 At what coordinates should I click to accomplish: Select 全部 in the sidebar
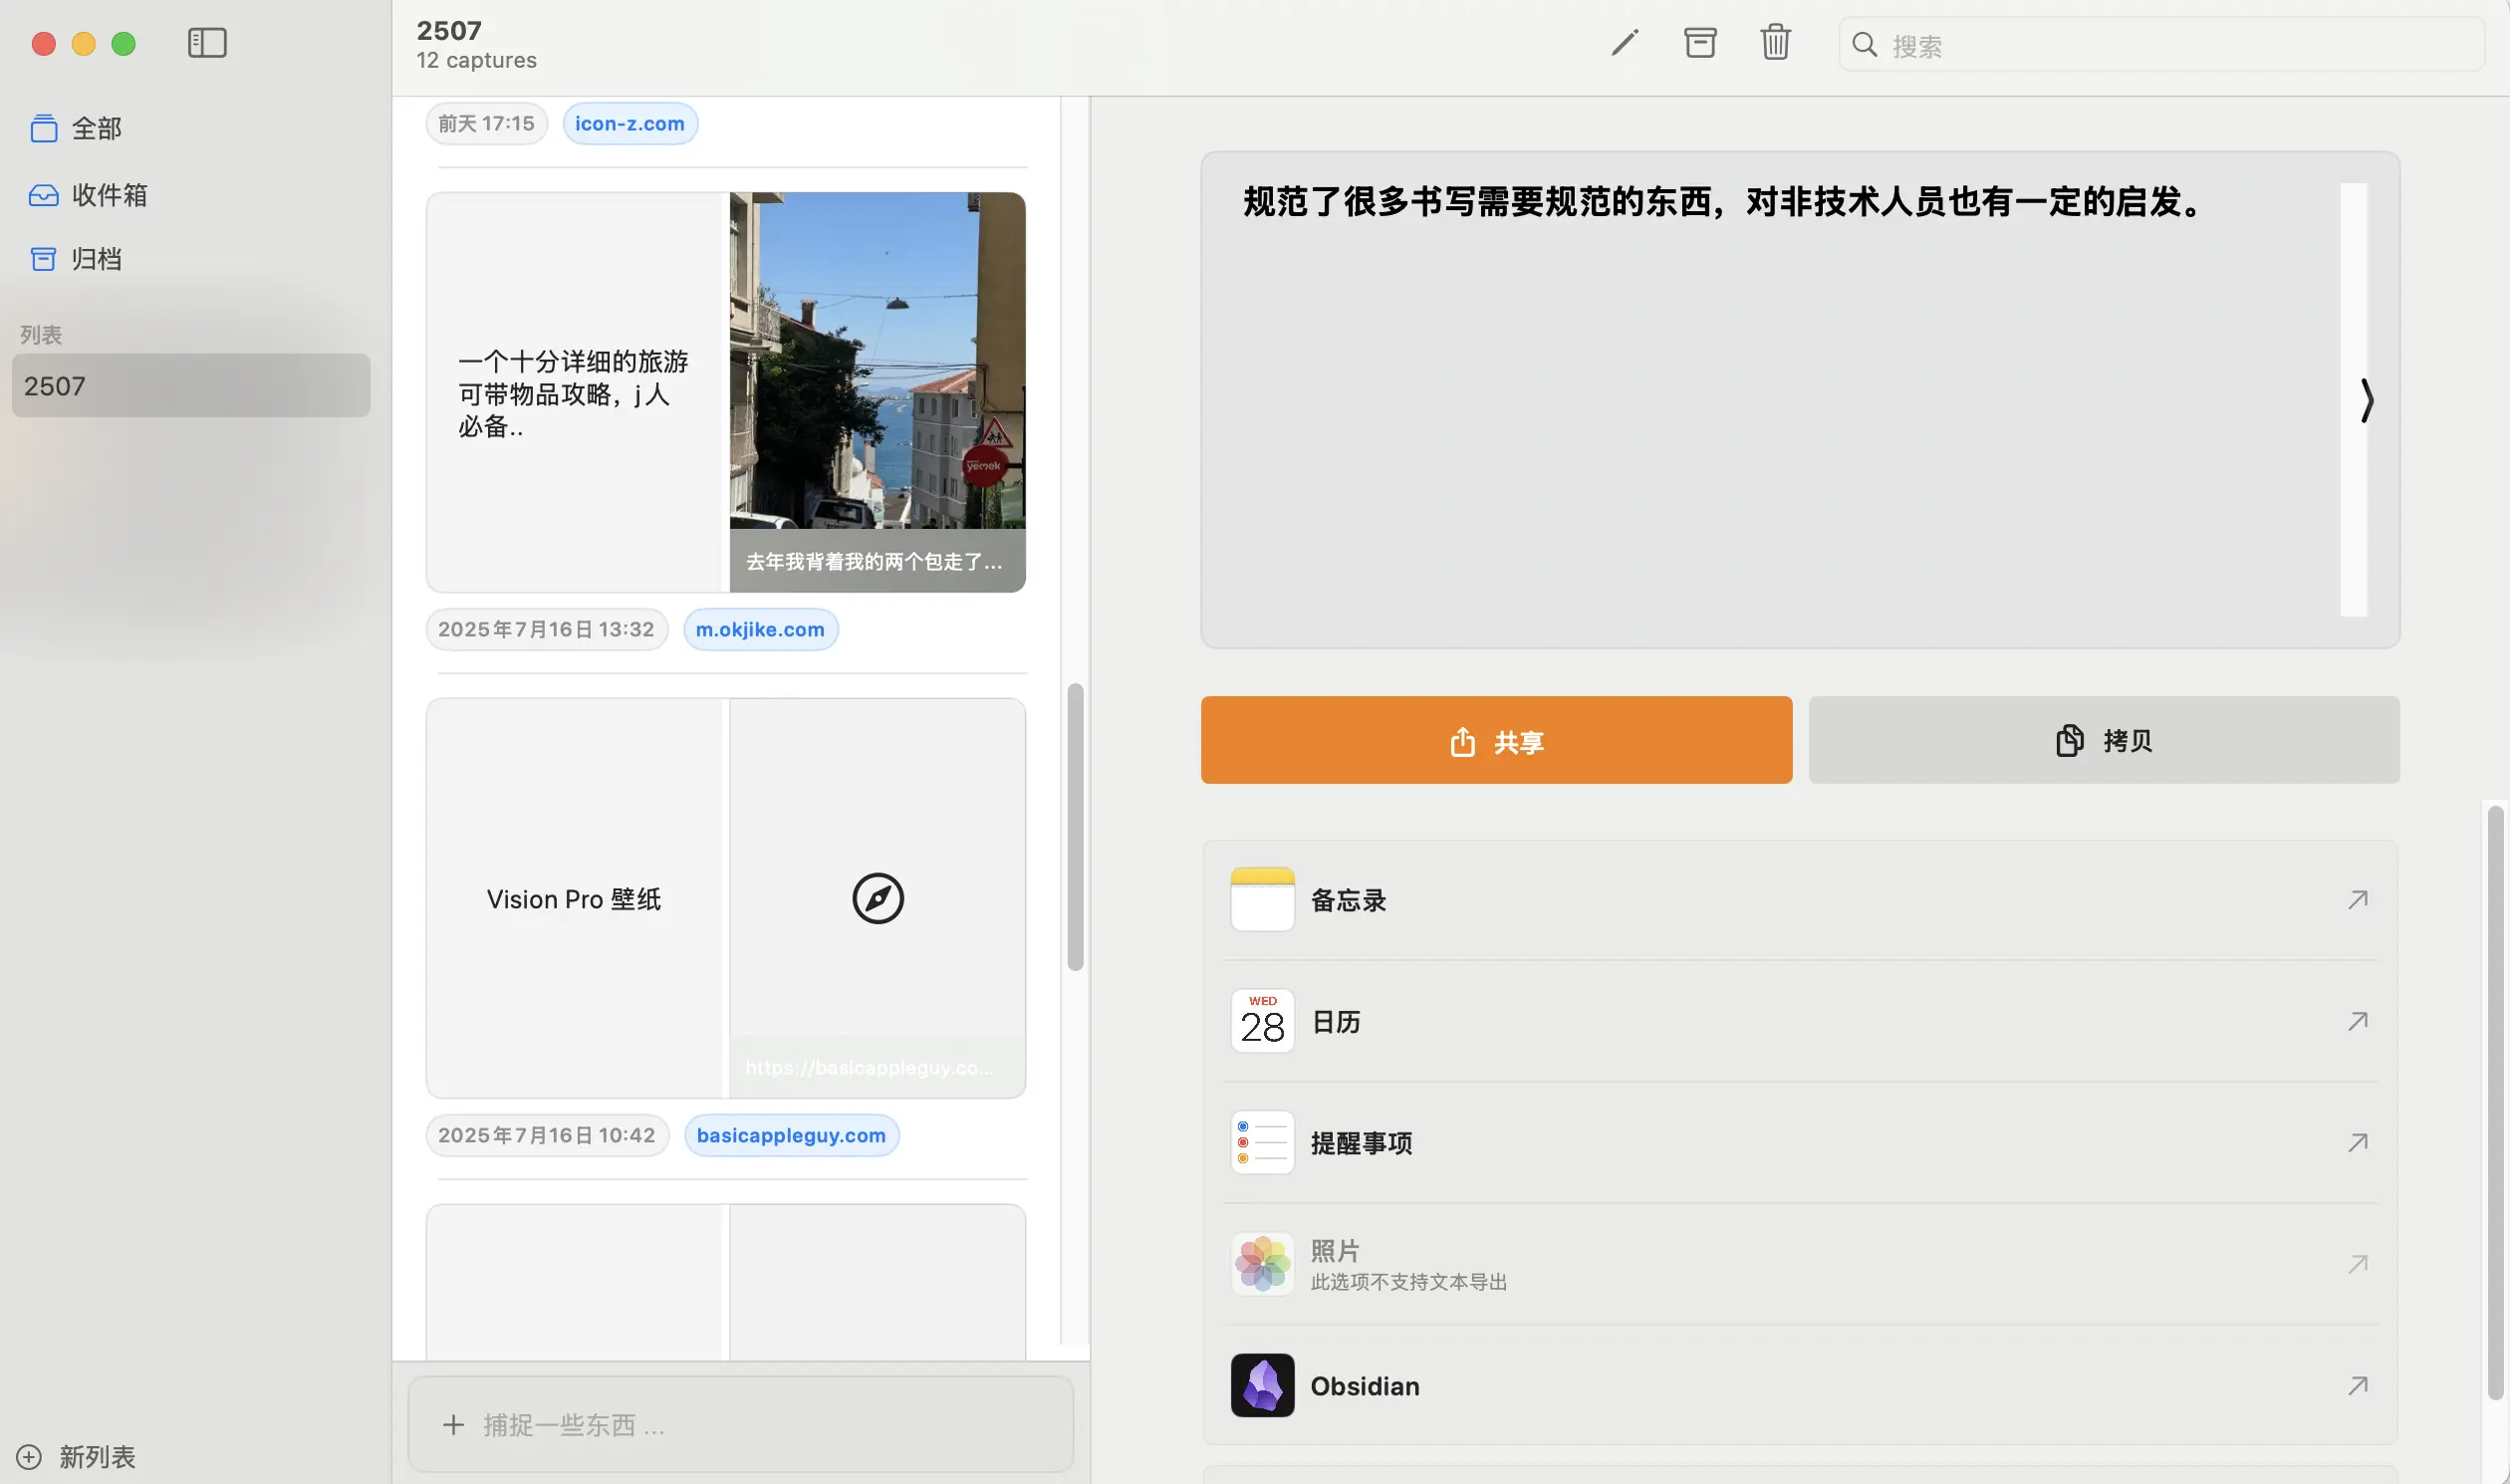tap(96, 129)
